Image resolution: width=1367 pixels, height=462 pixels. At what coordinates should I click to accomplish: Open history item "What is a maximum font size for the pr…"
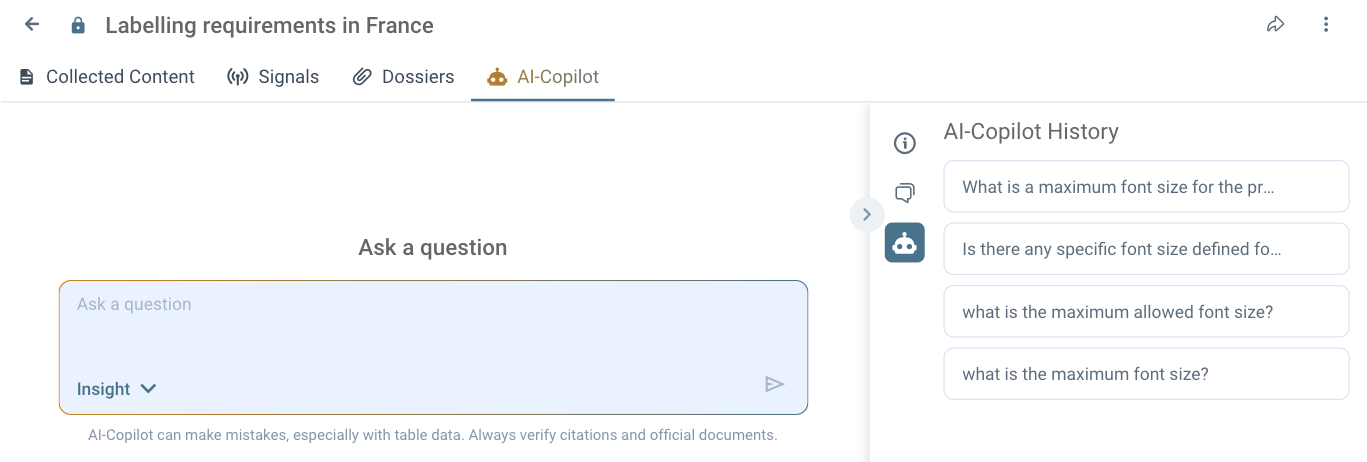pos(1146,187)
